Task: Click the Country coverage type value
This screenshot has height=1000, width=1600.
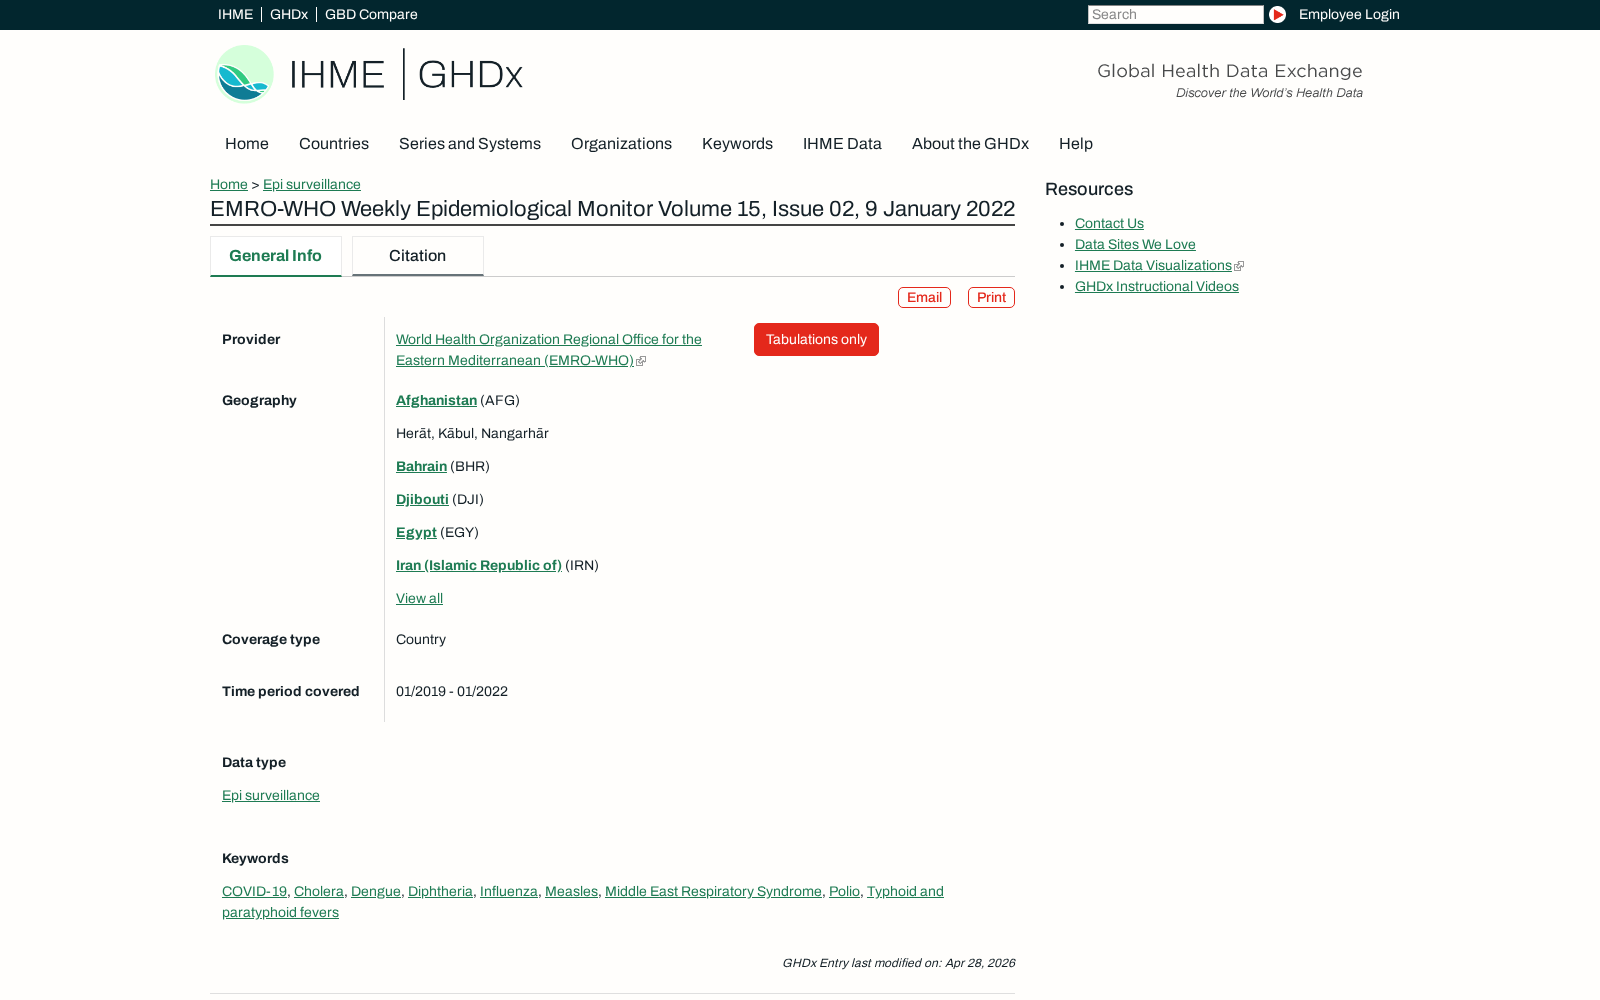Action: [x=421, y=639]
